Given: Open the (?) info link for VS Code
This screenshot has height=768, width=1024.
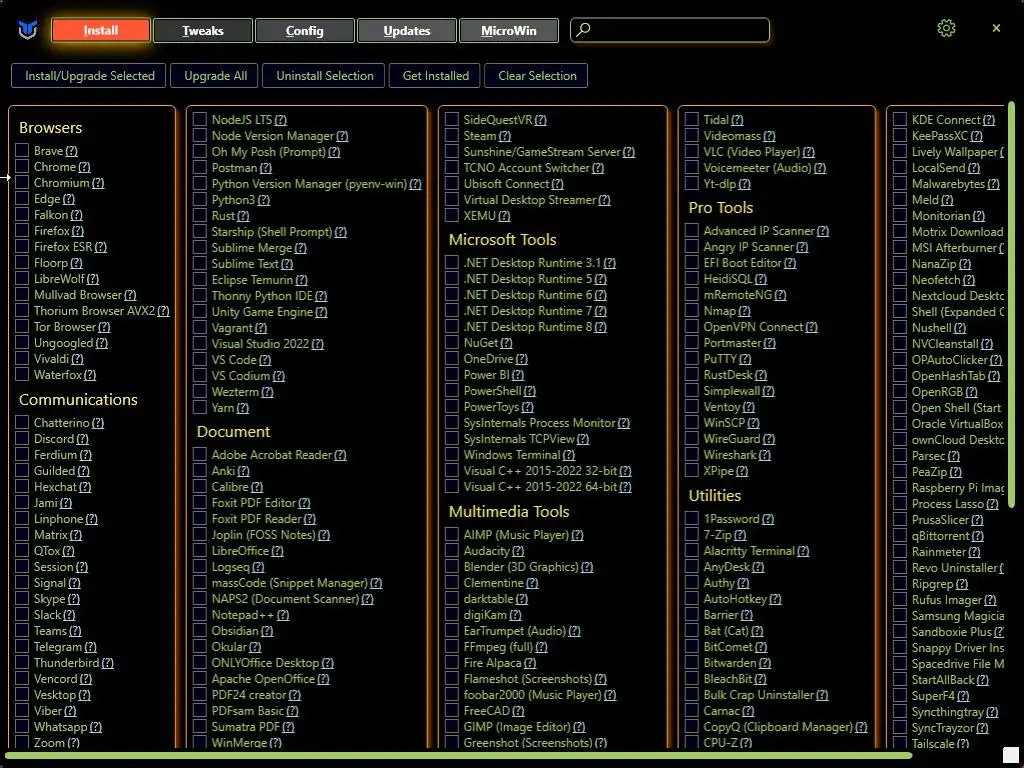Looking at the screenshot, I should coord(265,360).
